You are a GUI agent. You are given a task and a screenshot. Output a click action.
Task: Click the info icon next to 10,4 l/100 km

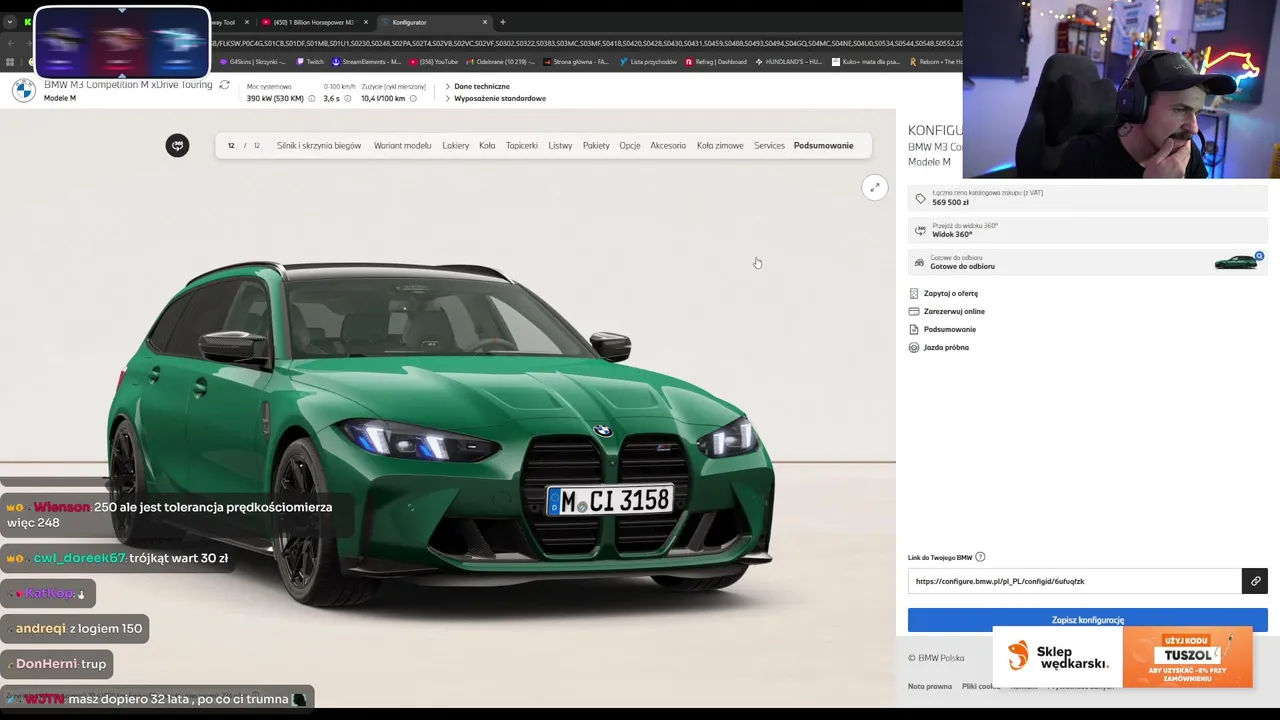coord(414,99)
